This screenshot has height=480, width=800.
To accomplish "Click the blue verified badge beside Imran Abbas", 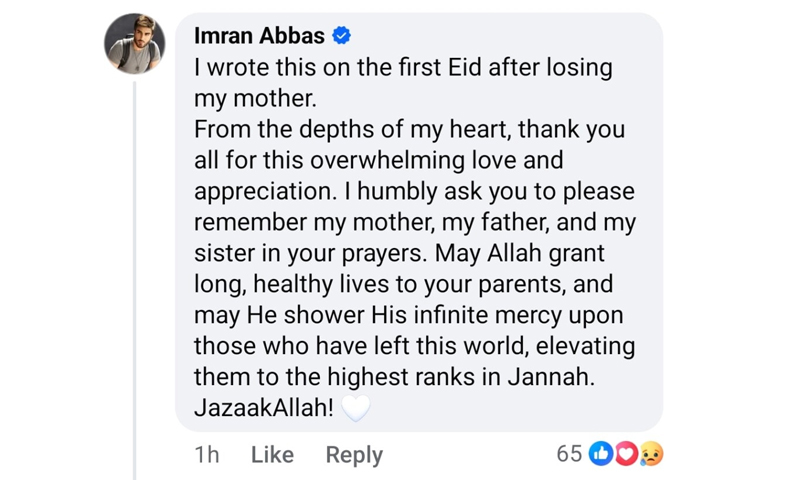I will point(341,36).
